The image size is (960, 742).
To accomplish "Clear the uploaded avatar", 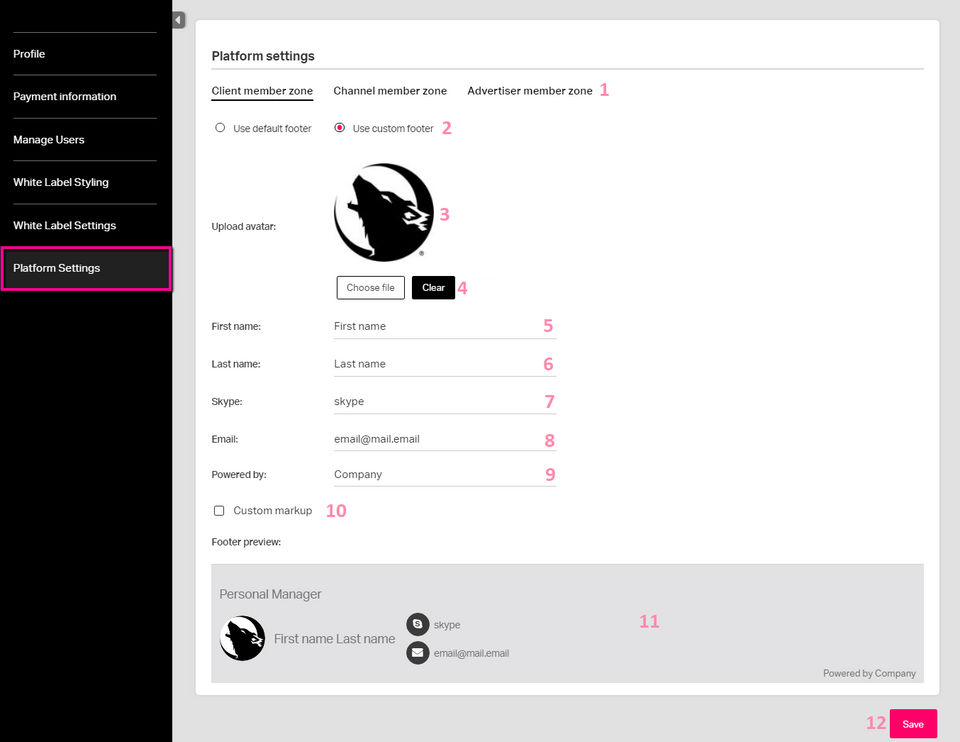I will [x=433, y=288].
